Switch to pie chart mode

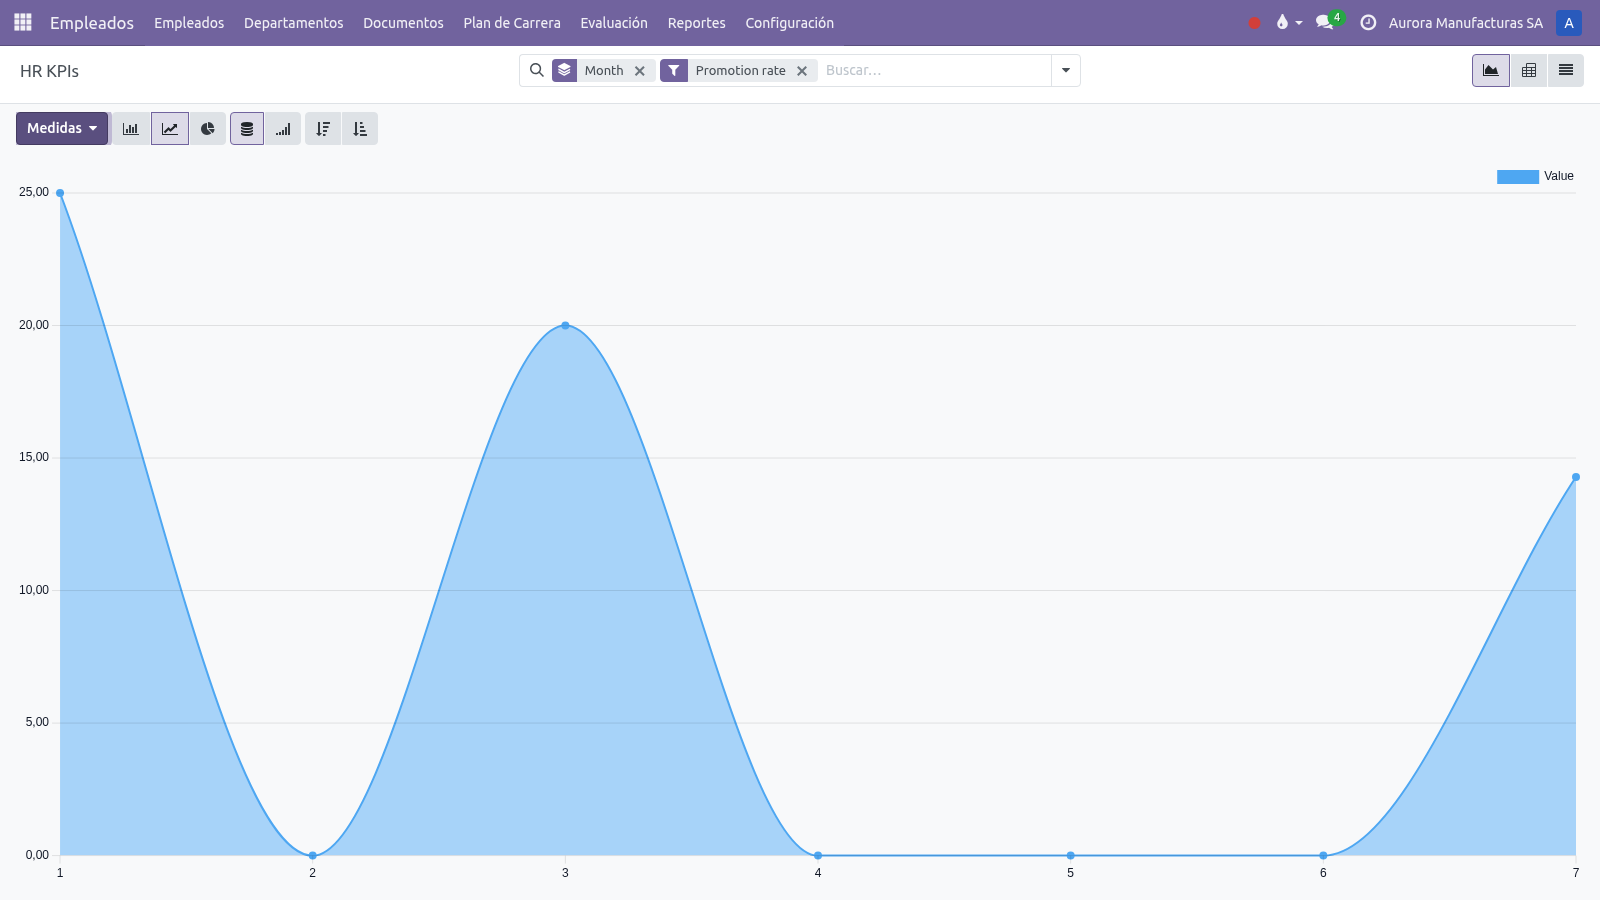pyautogui.click(x=208, y=128)
